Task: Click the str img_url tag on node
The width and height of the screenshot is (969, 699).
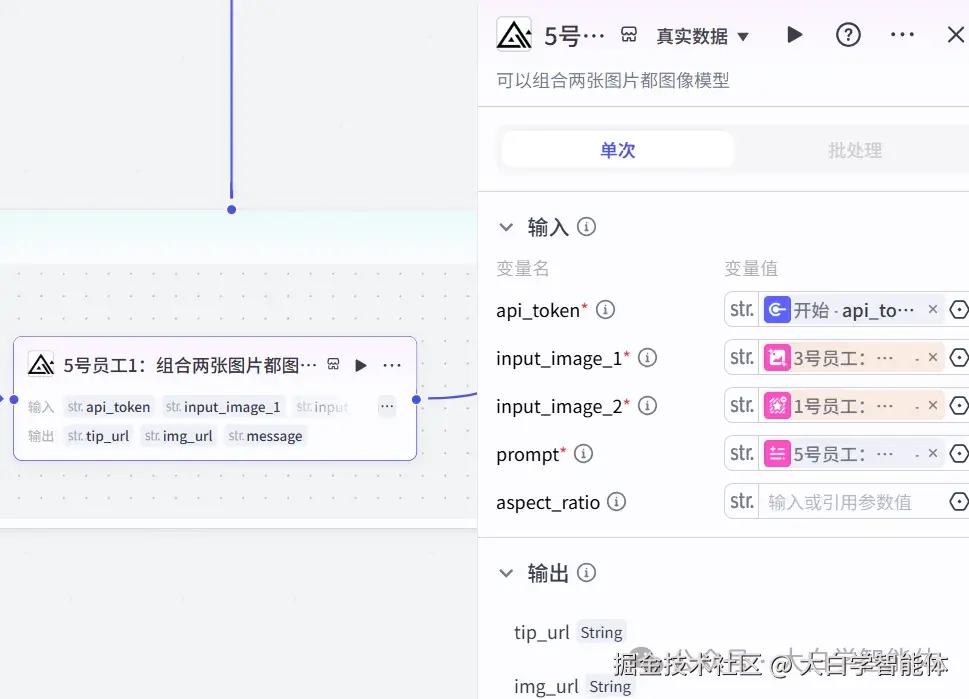Action: [179, 436]
